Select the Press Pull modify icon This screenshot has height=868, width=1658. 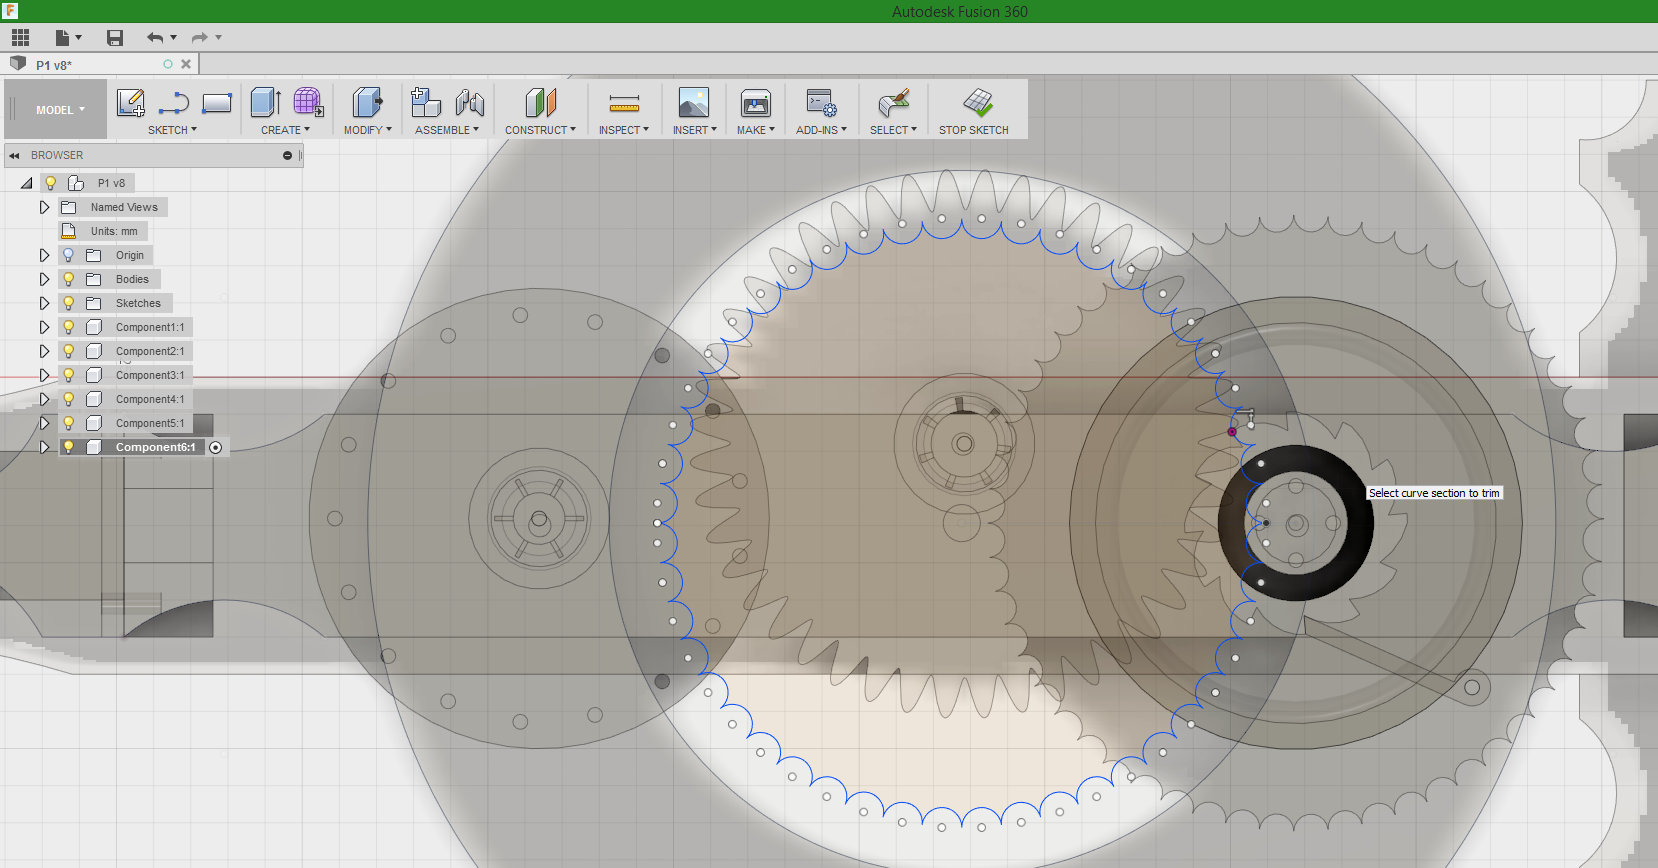coord(368,102)
